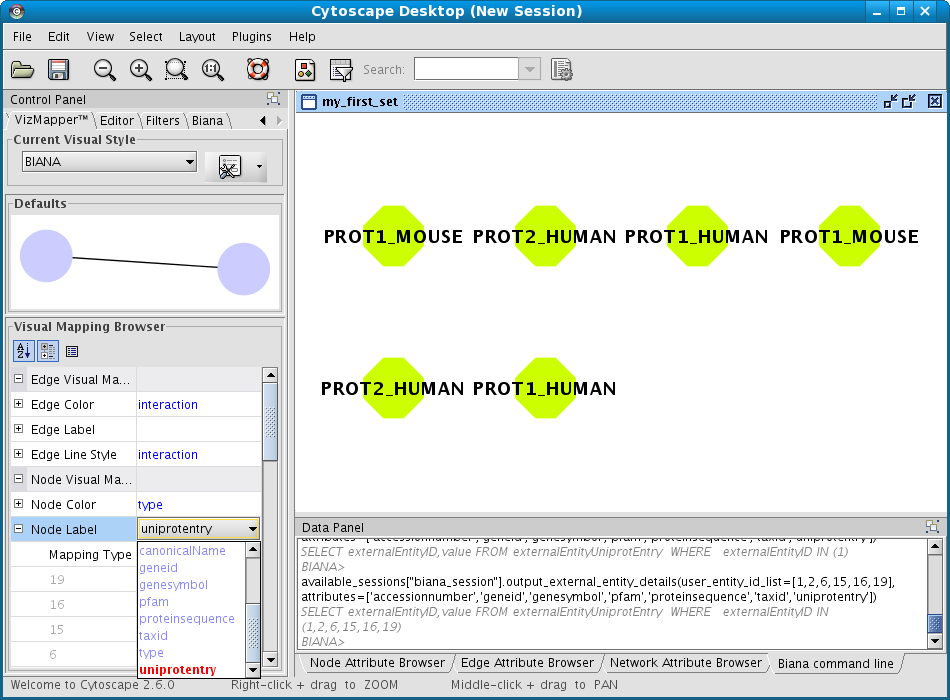This screenshot has width=950, height=700.
Task: Expand the Edge Color row
Action: (19, 404)
